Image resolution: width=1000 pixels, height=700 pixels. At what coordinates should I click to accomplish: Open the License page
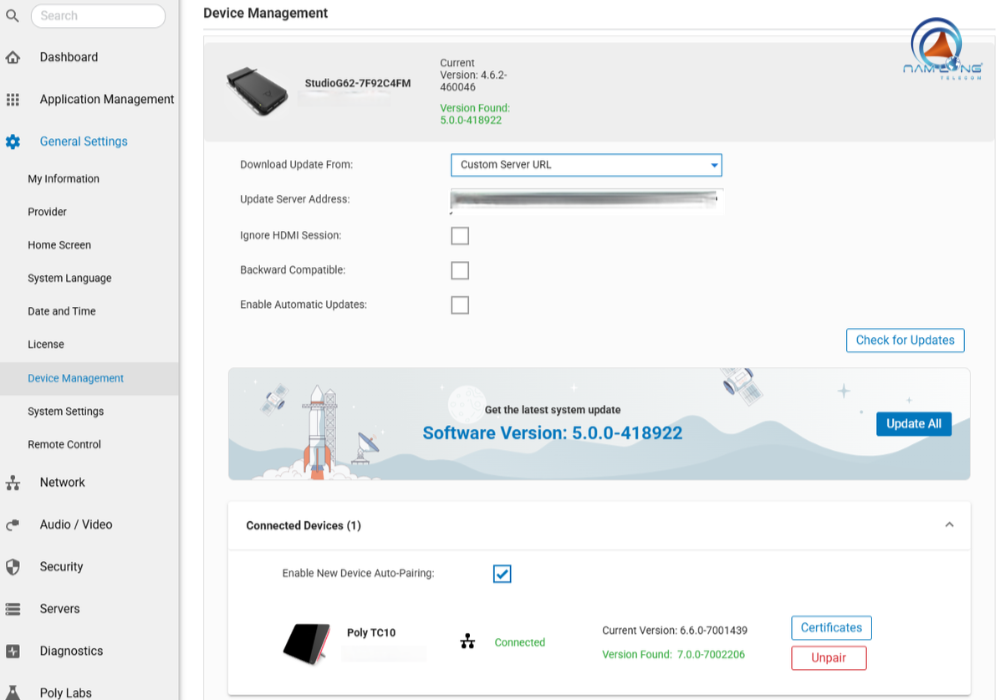tap(45, 344)
